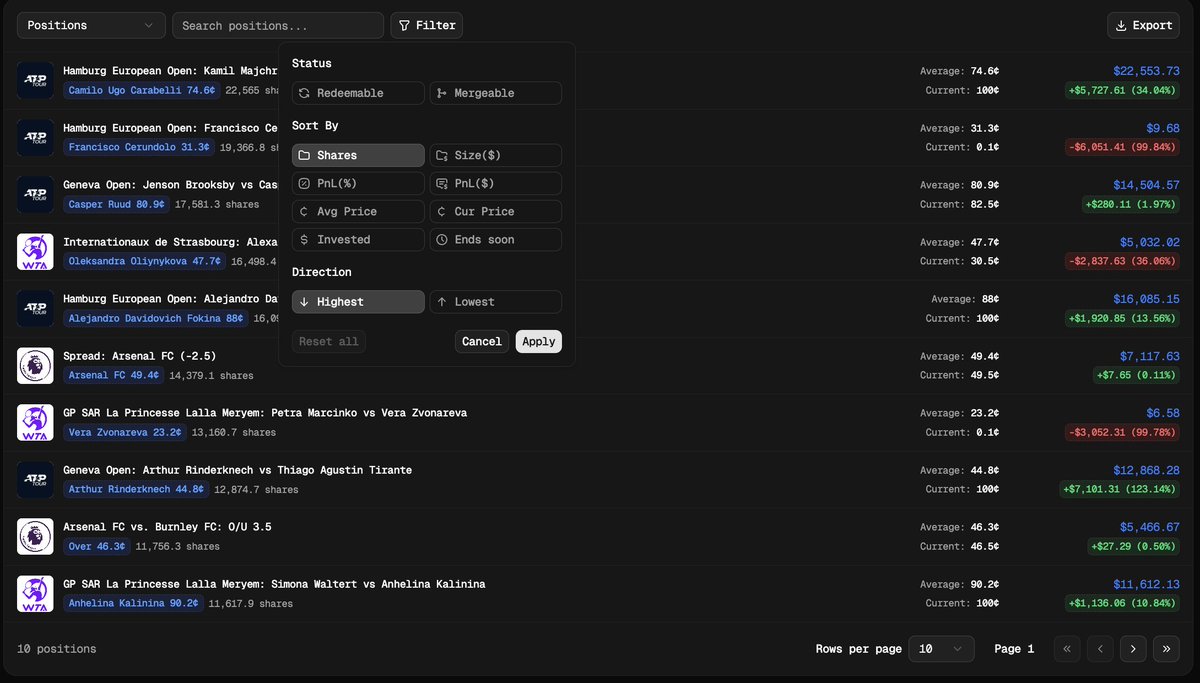Click the Vera Zvonareva 23.2¢ tag
This screenshot has height=683, width=1200.
coord(126,432)
